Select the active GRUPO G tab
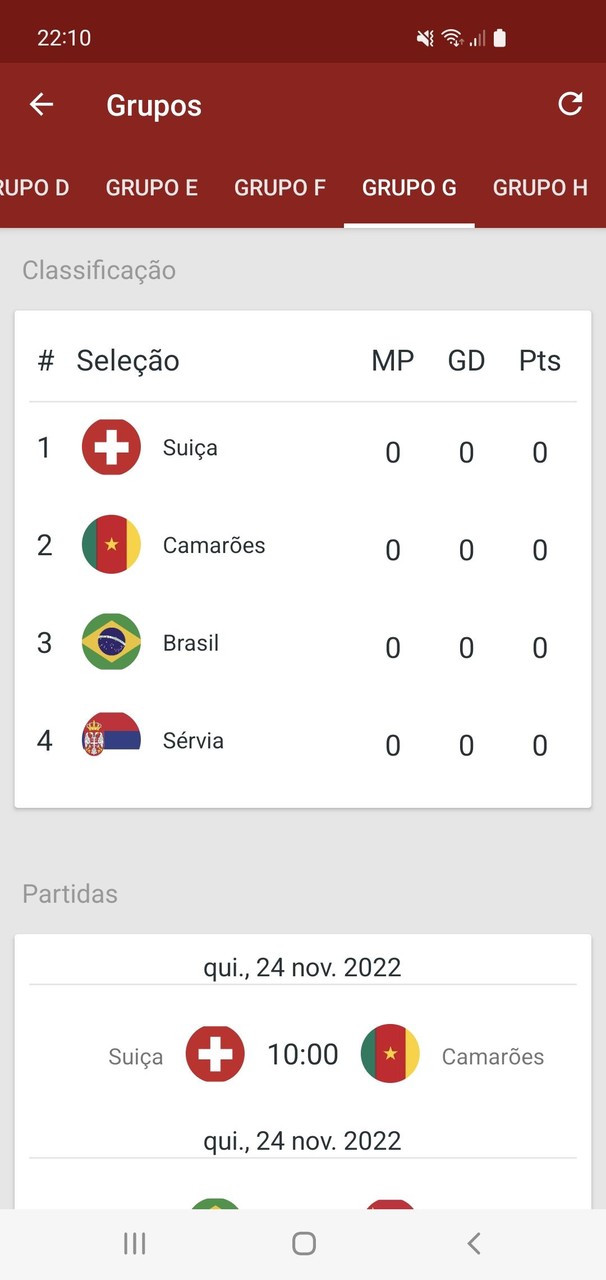The width and height of the screenshot is (606, 1280). [x=409, y=188]
